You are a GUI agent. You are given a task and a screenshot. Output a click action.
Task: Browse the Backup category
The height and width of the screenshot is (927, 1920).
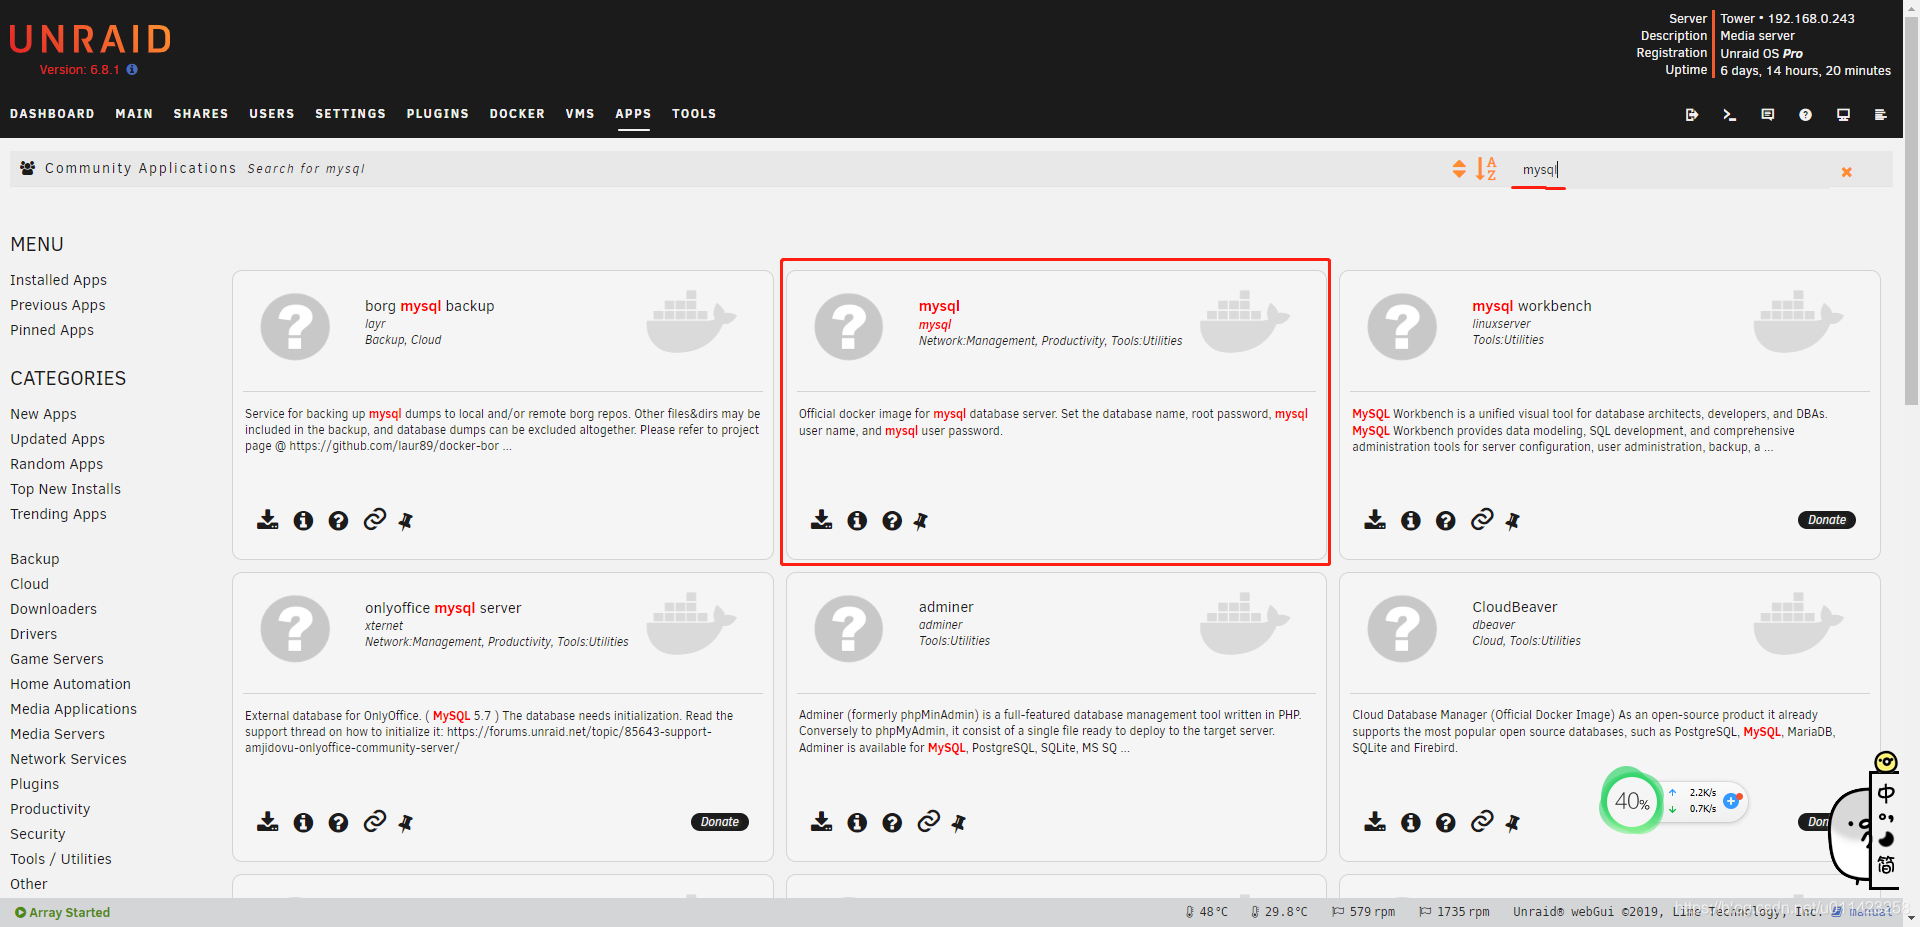(x=34, y=559)
